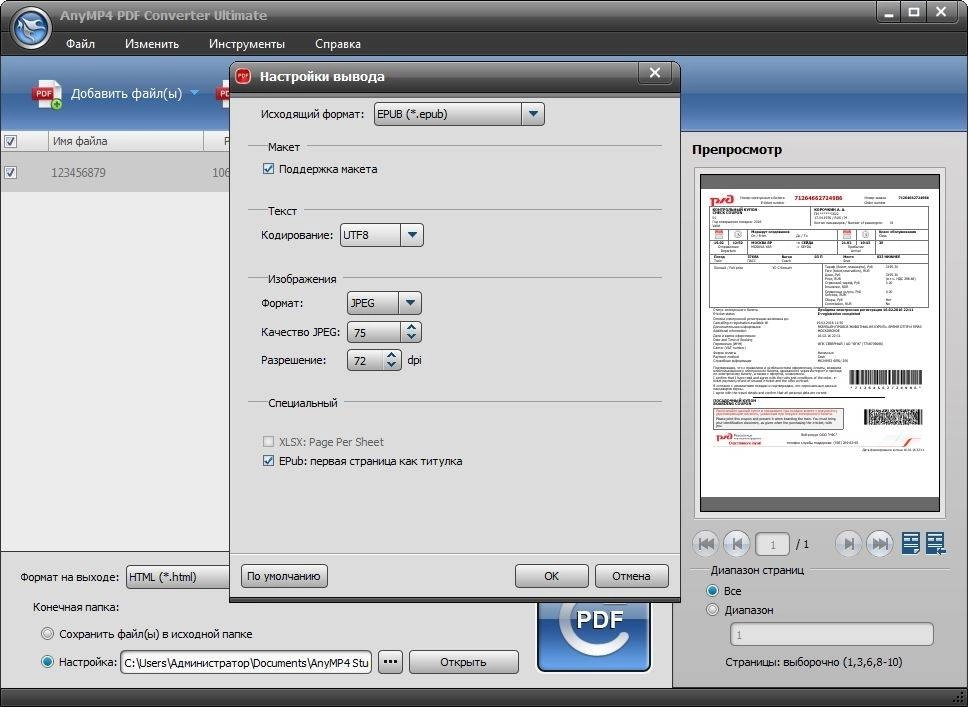This screenshot has height=707, width=968.
Task: Uncheck the file 123456879 checkbox
Action: click(10, 172)
